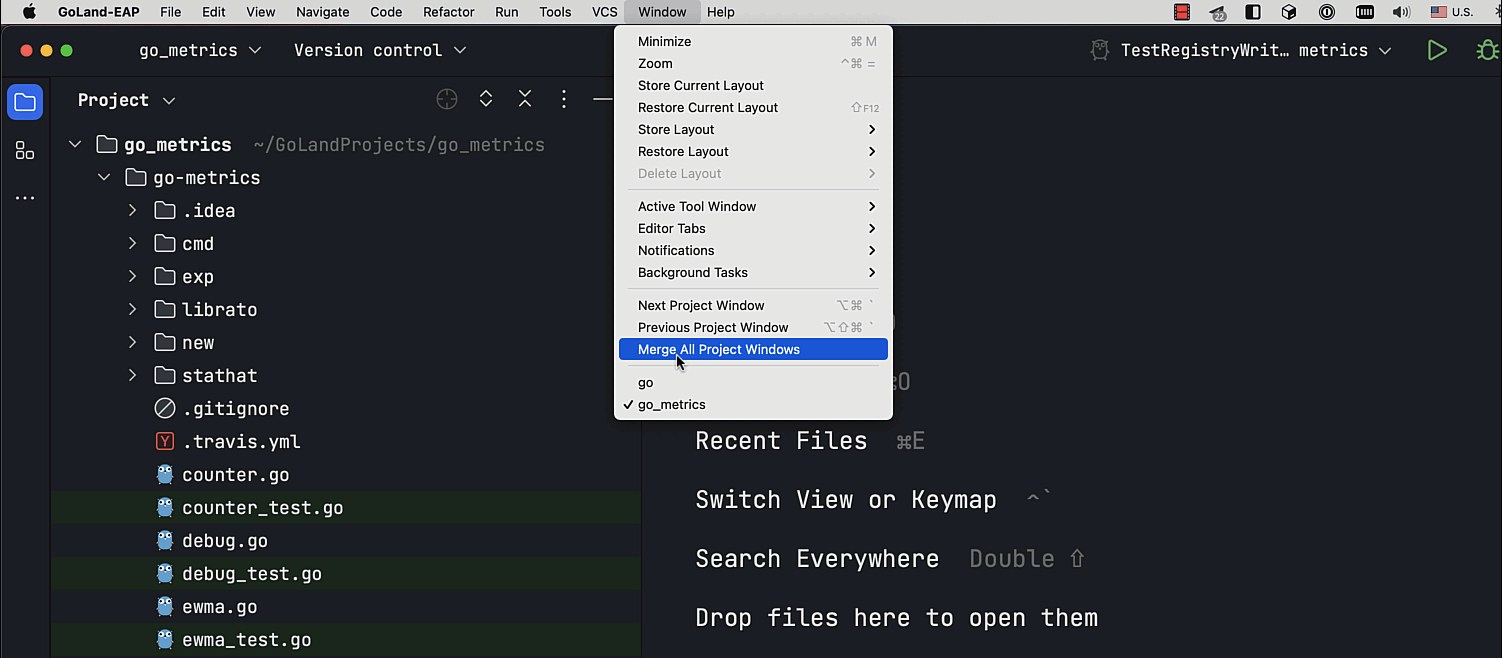Click the green Run button

click(1437, 50)
